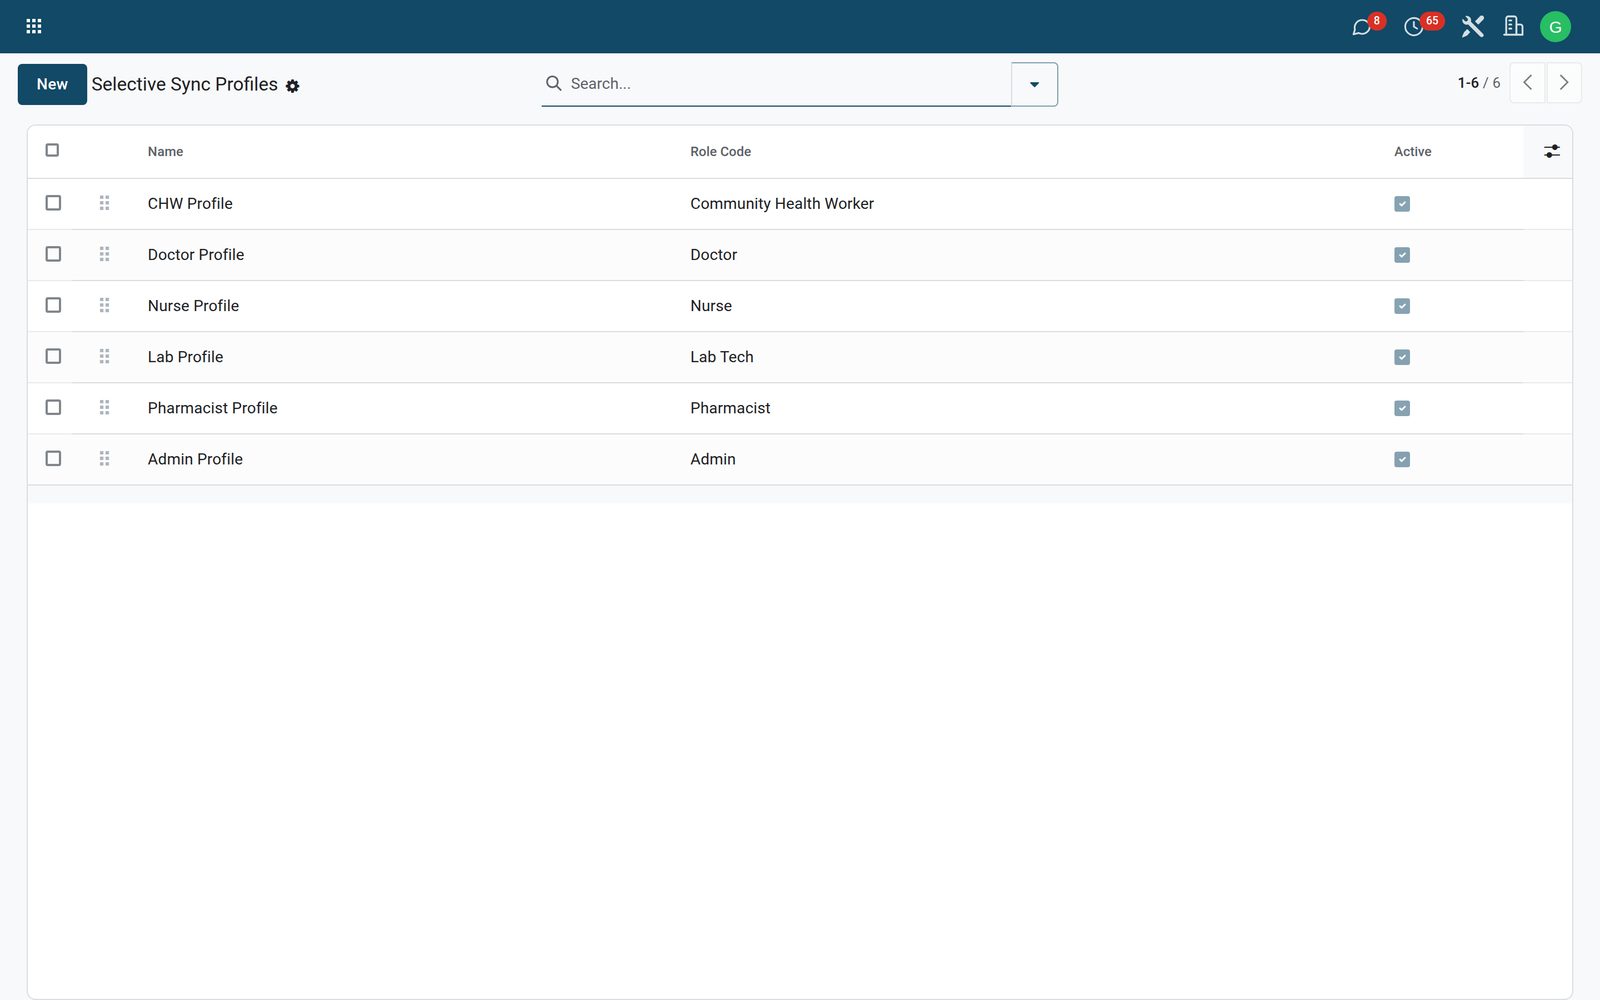
Task: Click the 1-6 / 6 pager counter
Action: point(1478,83)
